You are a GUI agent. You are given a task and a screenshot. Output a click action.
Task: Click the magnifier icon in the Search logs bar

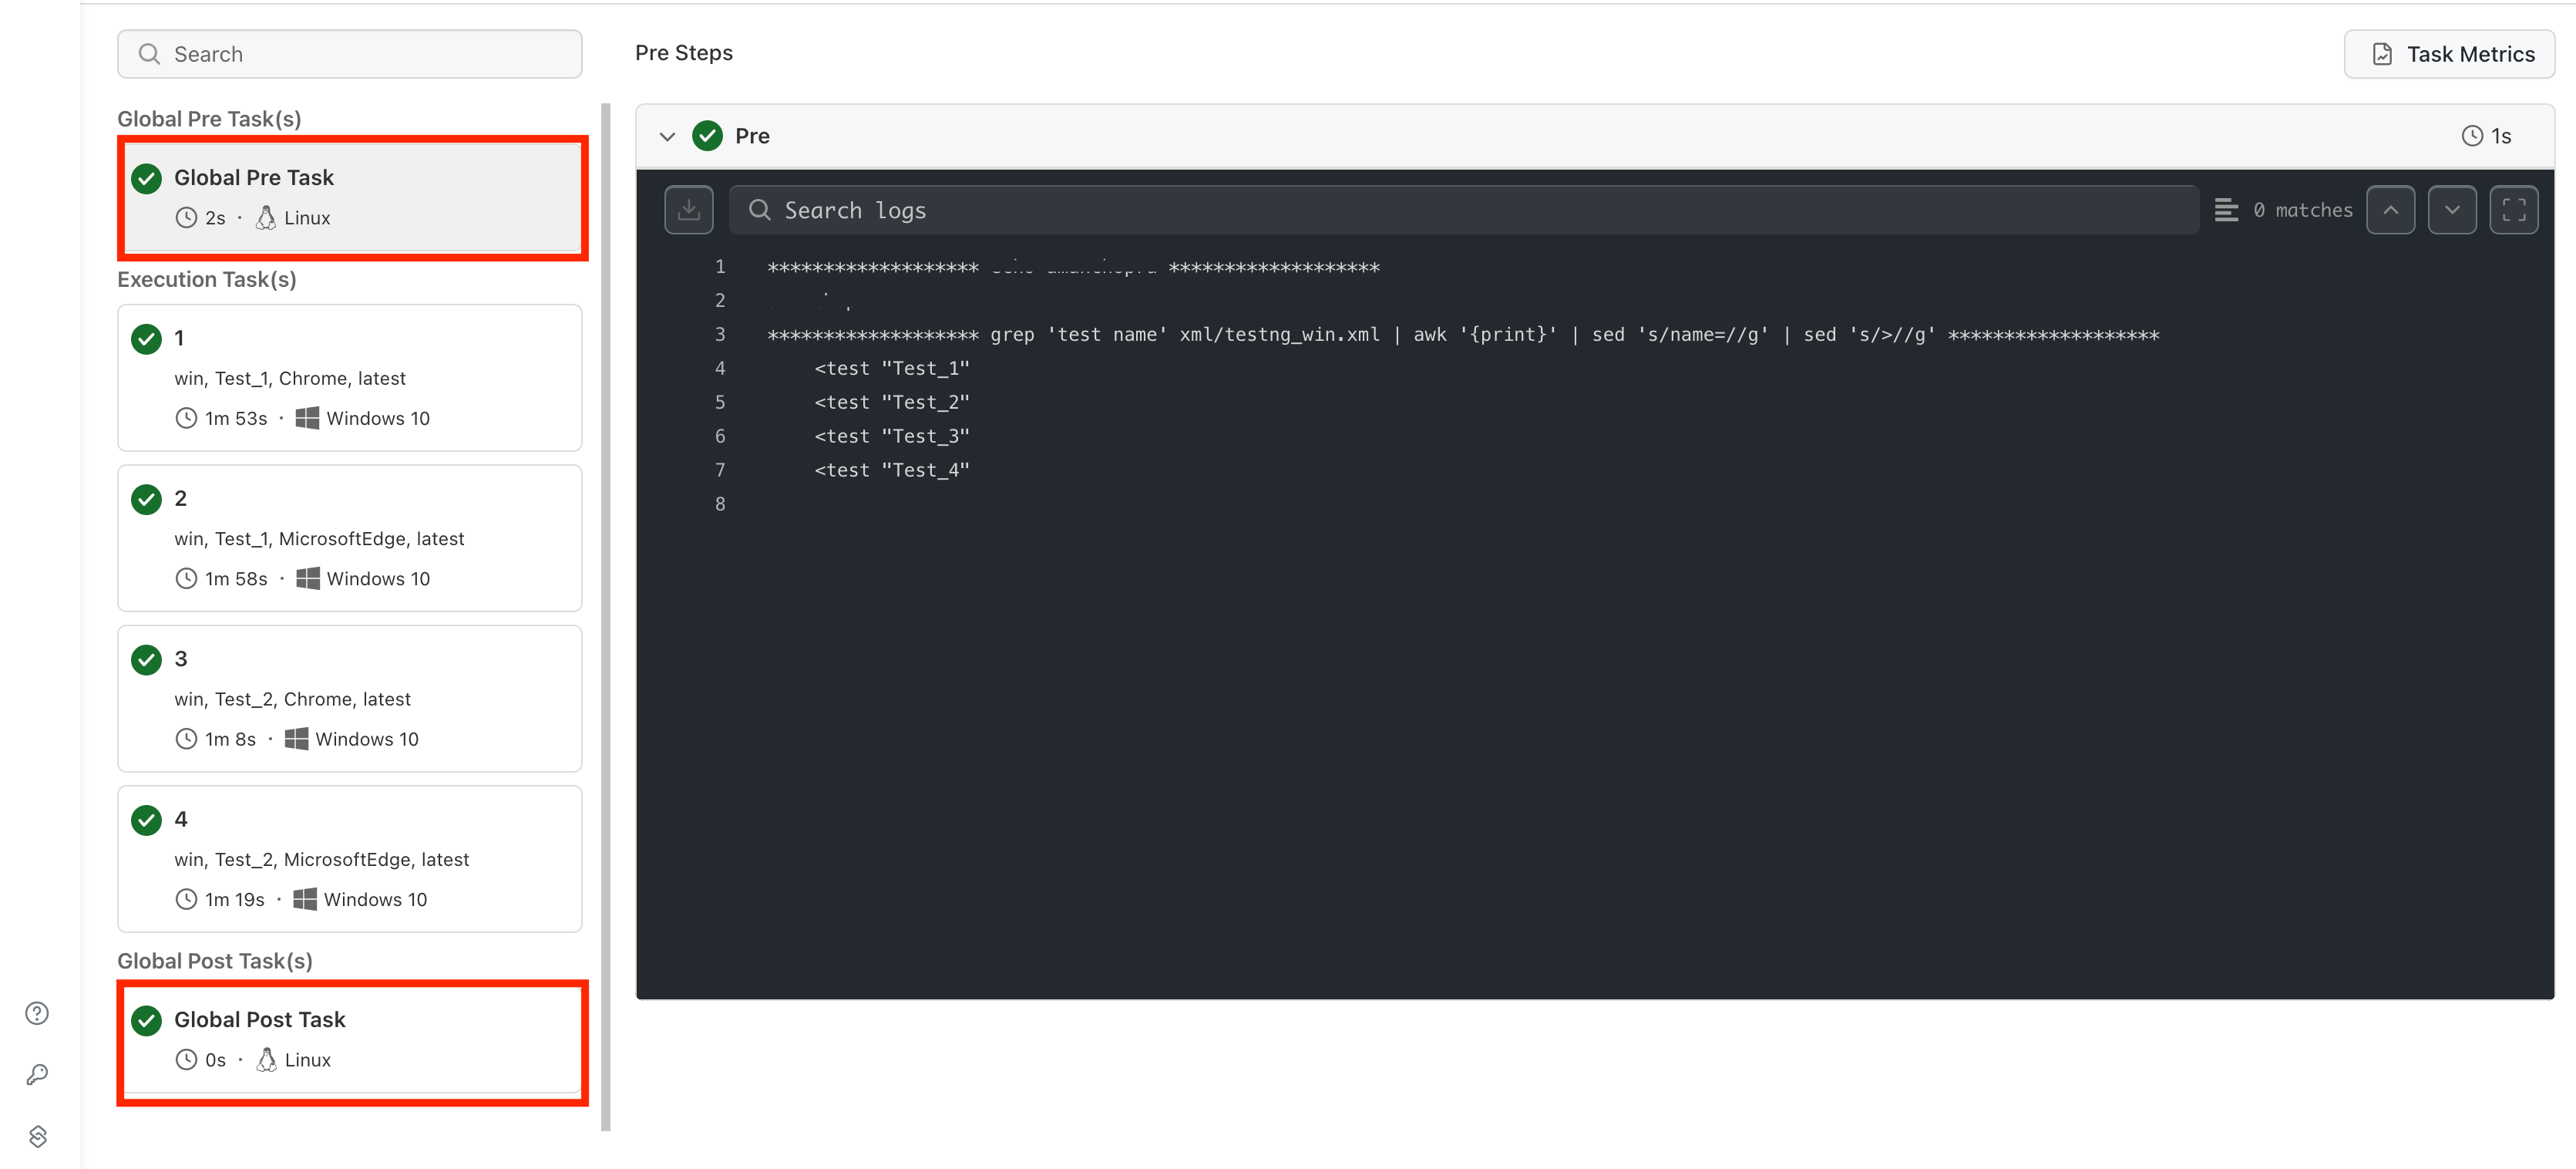pos(760,209)
